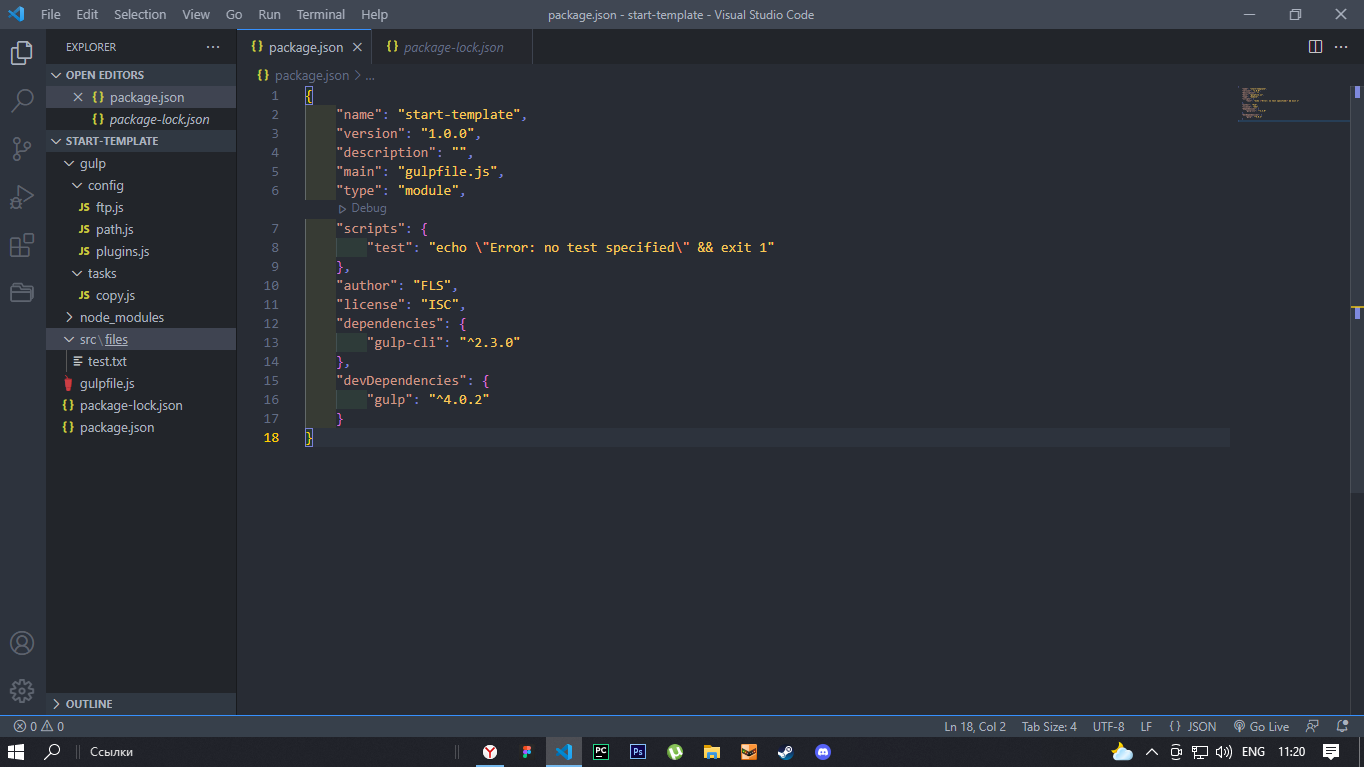Image resolution: width=1364 pixels, height=767 pixels.
Task: Open the Run and Debug view
Action: pyautogui.click(x=22, y=197)
